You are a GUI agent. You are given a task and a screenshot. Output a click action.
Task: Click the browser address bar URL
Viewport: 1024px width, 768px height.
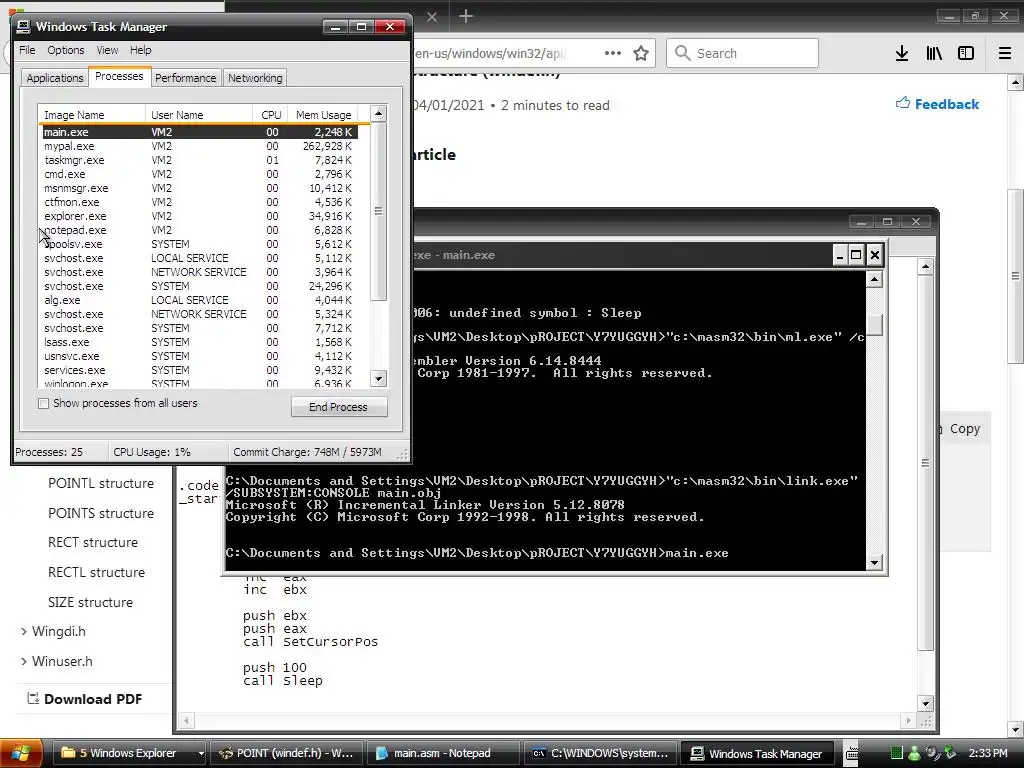(490, 53)
